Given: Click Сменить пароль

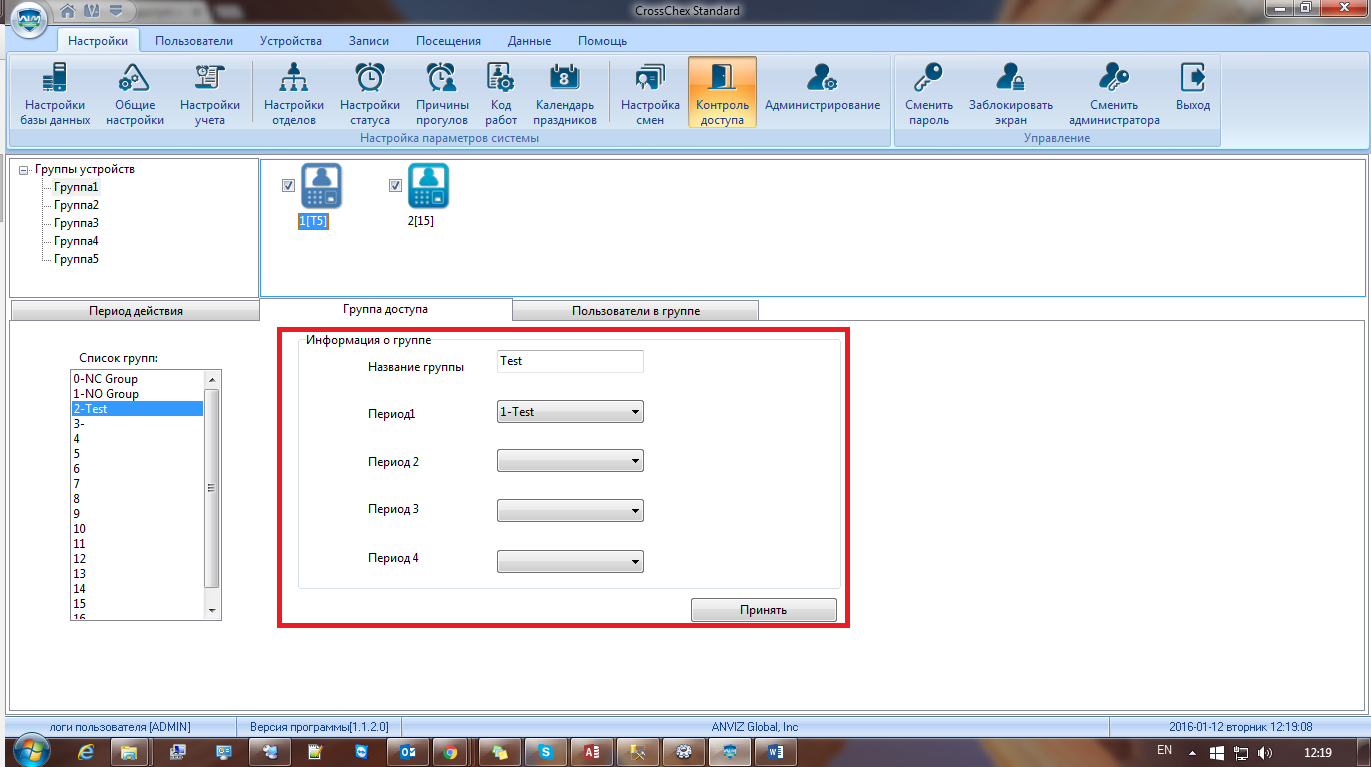Looking at the screenshot, I should click(929, 93).
